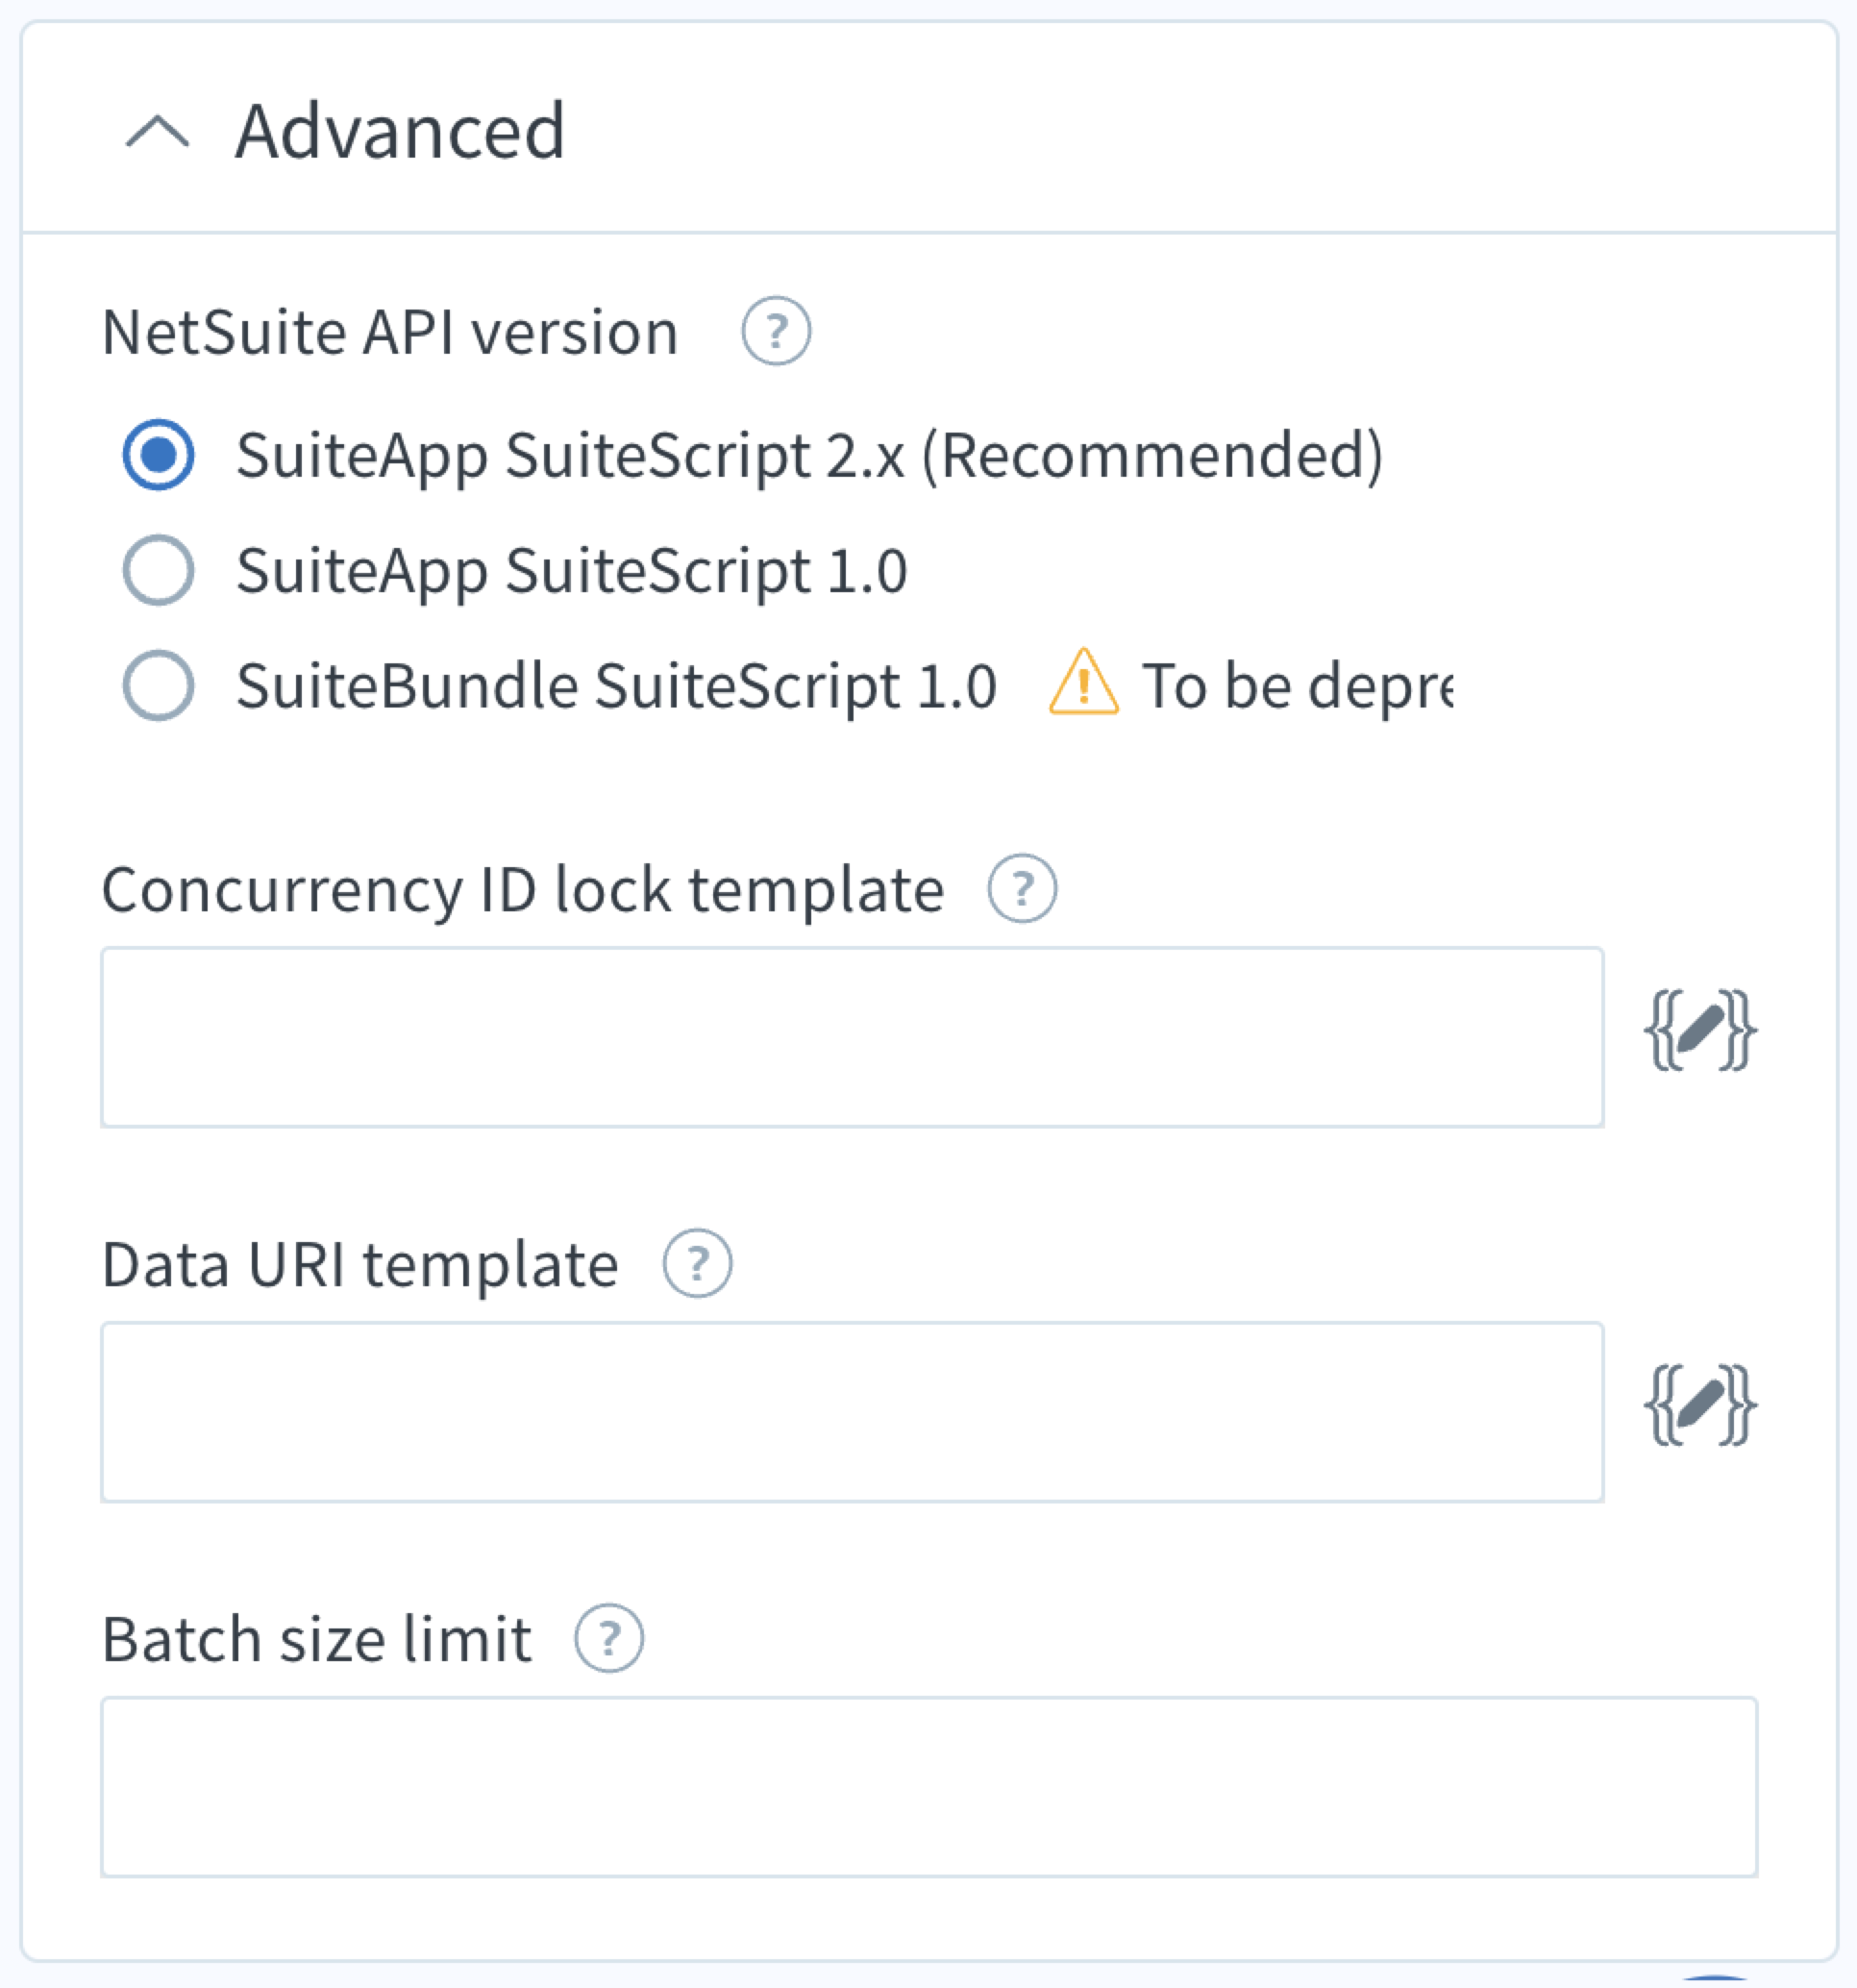Click the deprecation warning triangle icon
The image size is (1857, 1988).
click(1083, 684)
